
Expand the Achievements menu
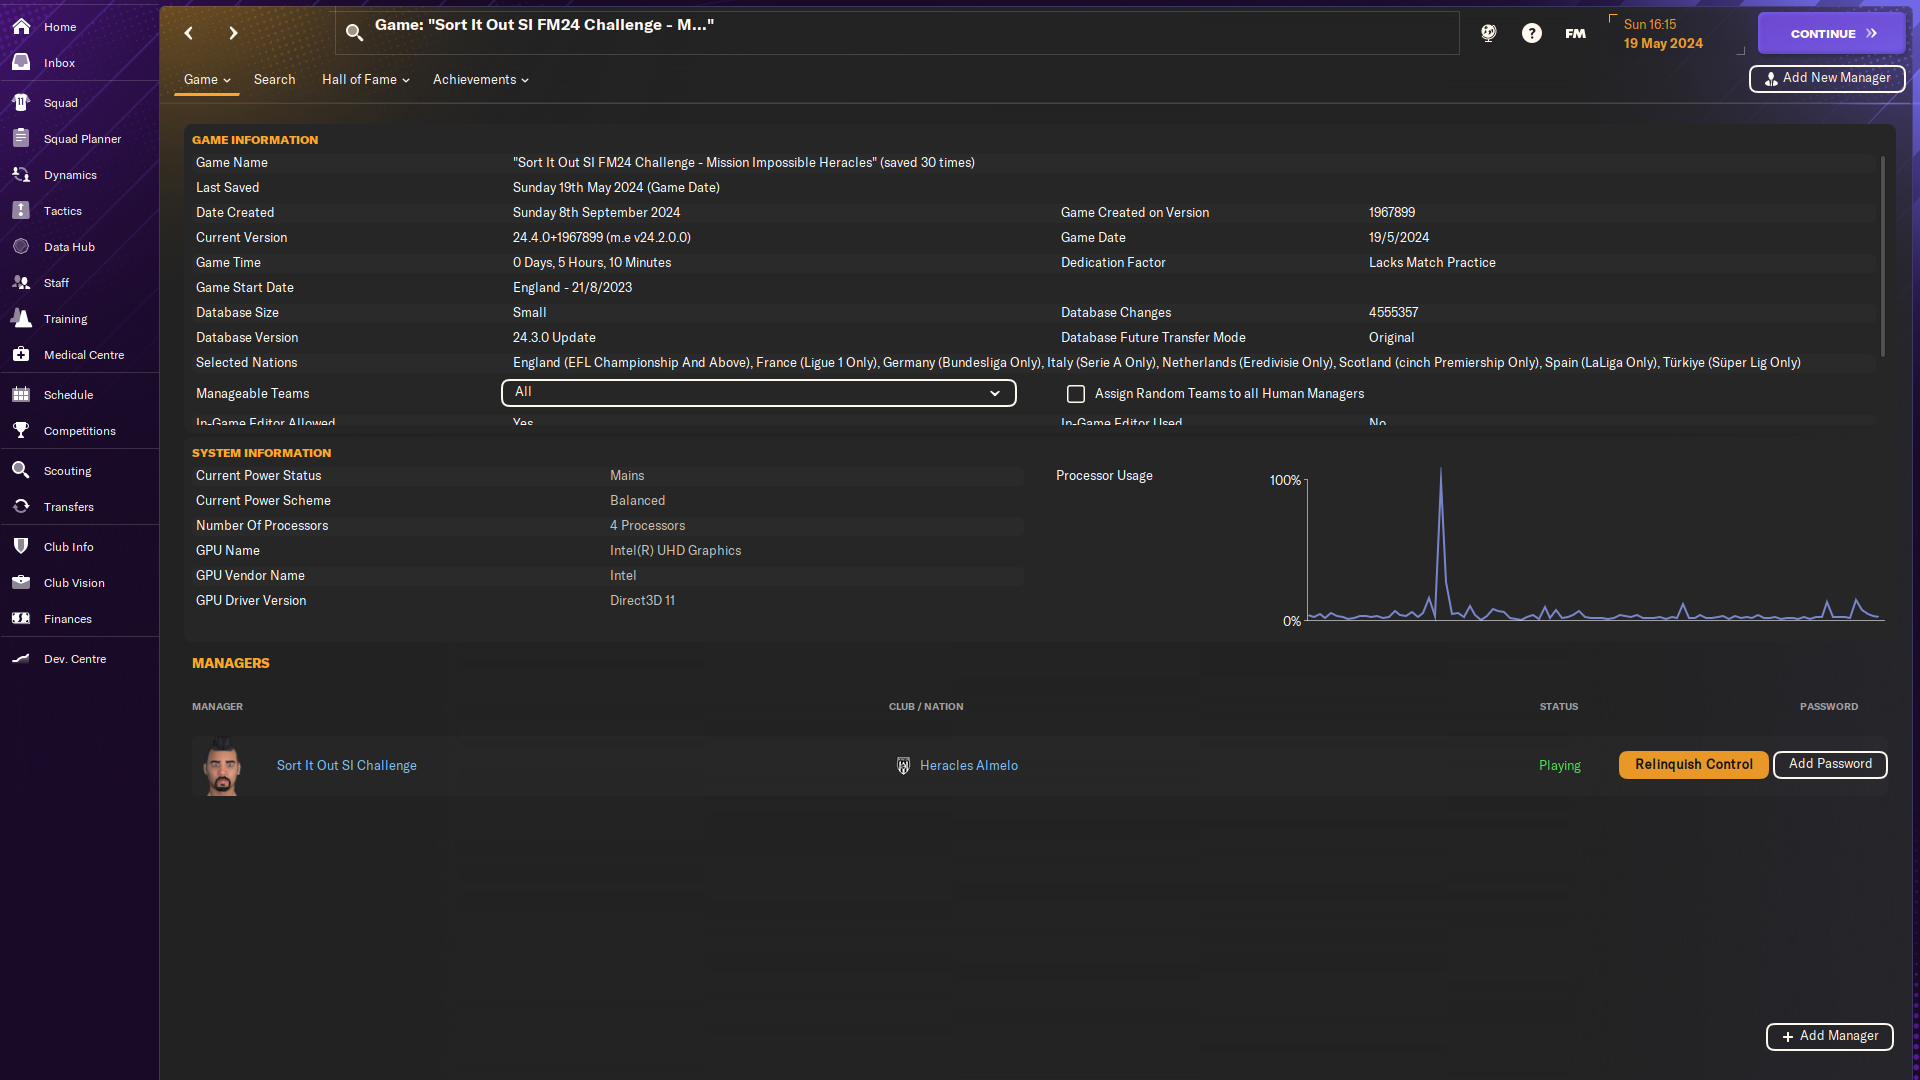coord(481,80)
